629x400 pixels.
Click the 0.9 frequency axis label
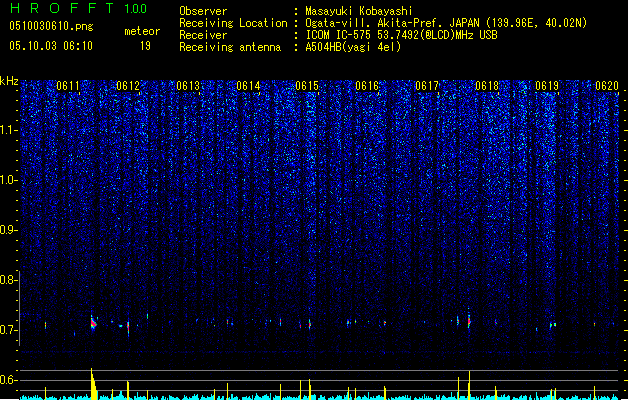point(9,230)
